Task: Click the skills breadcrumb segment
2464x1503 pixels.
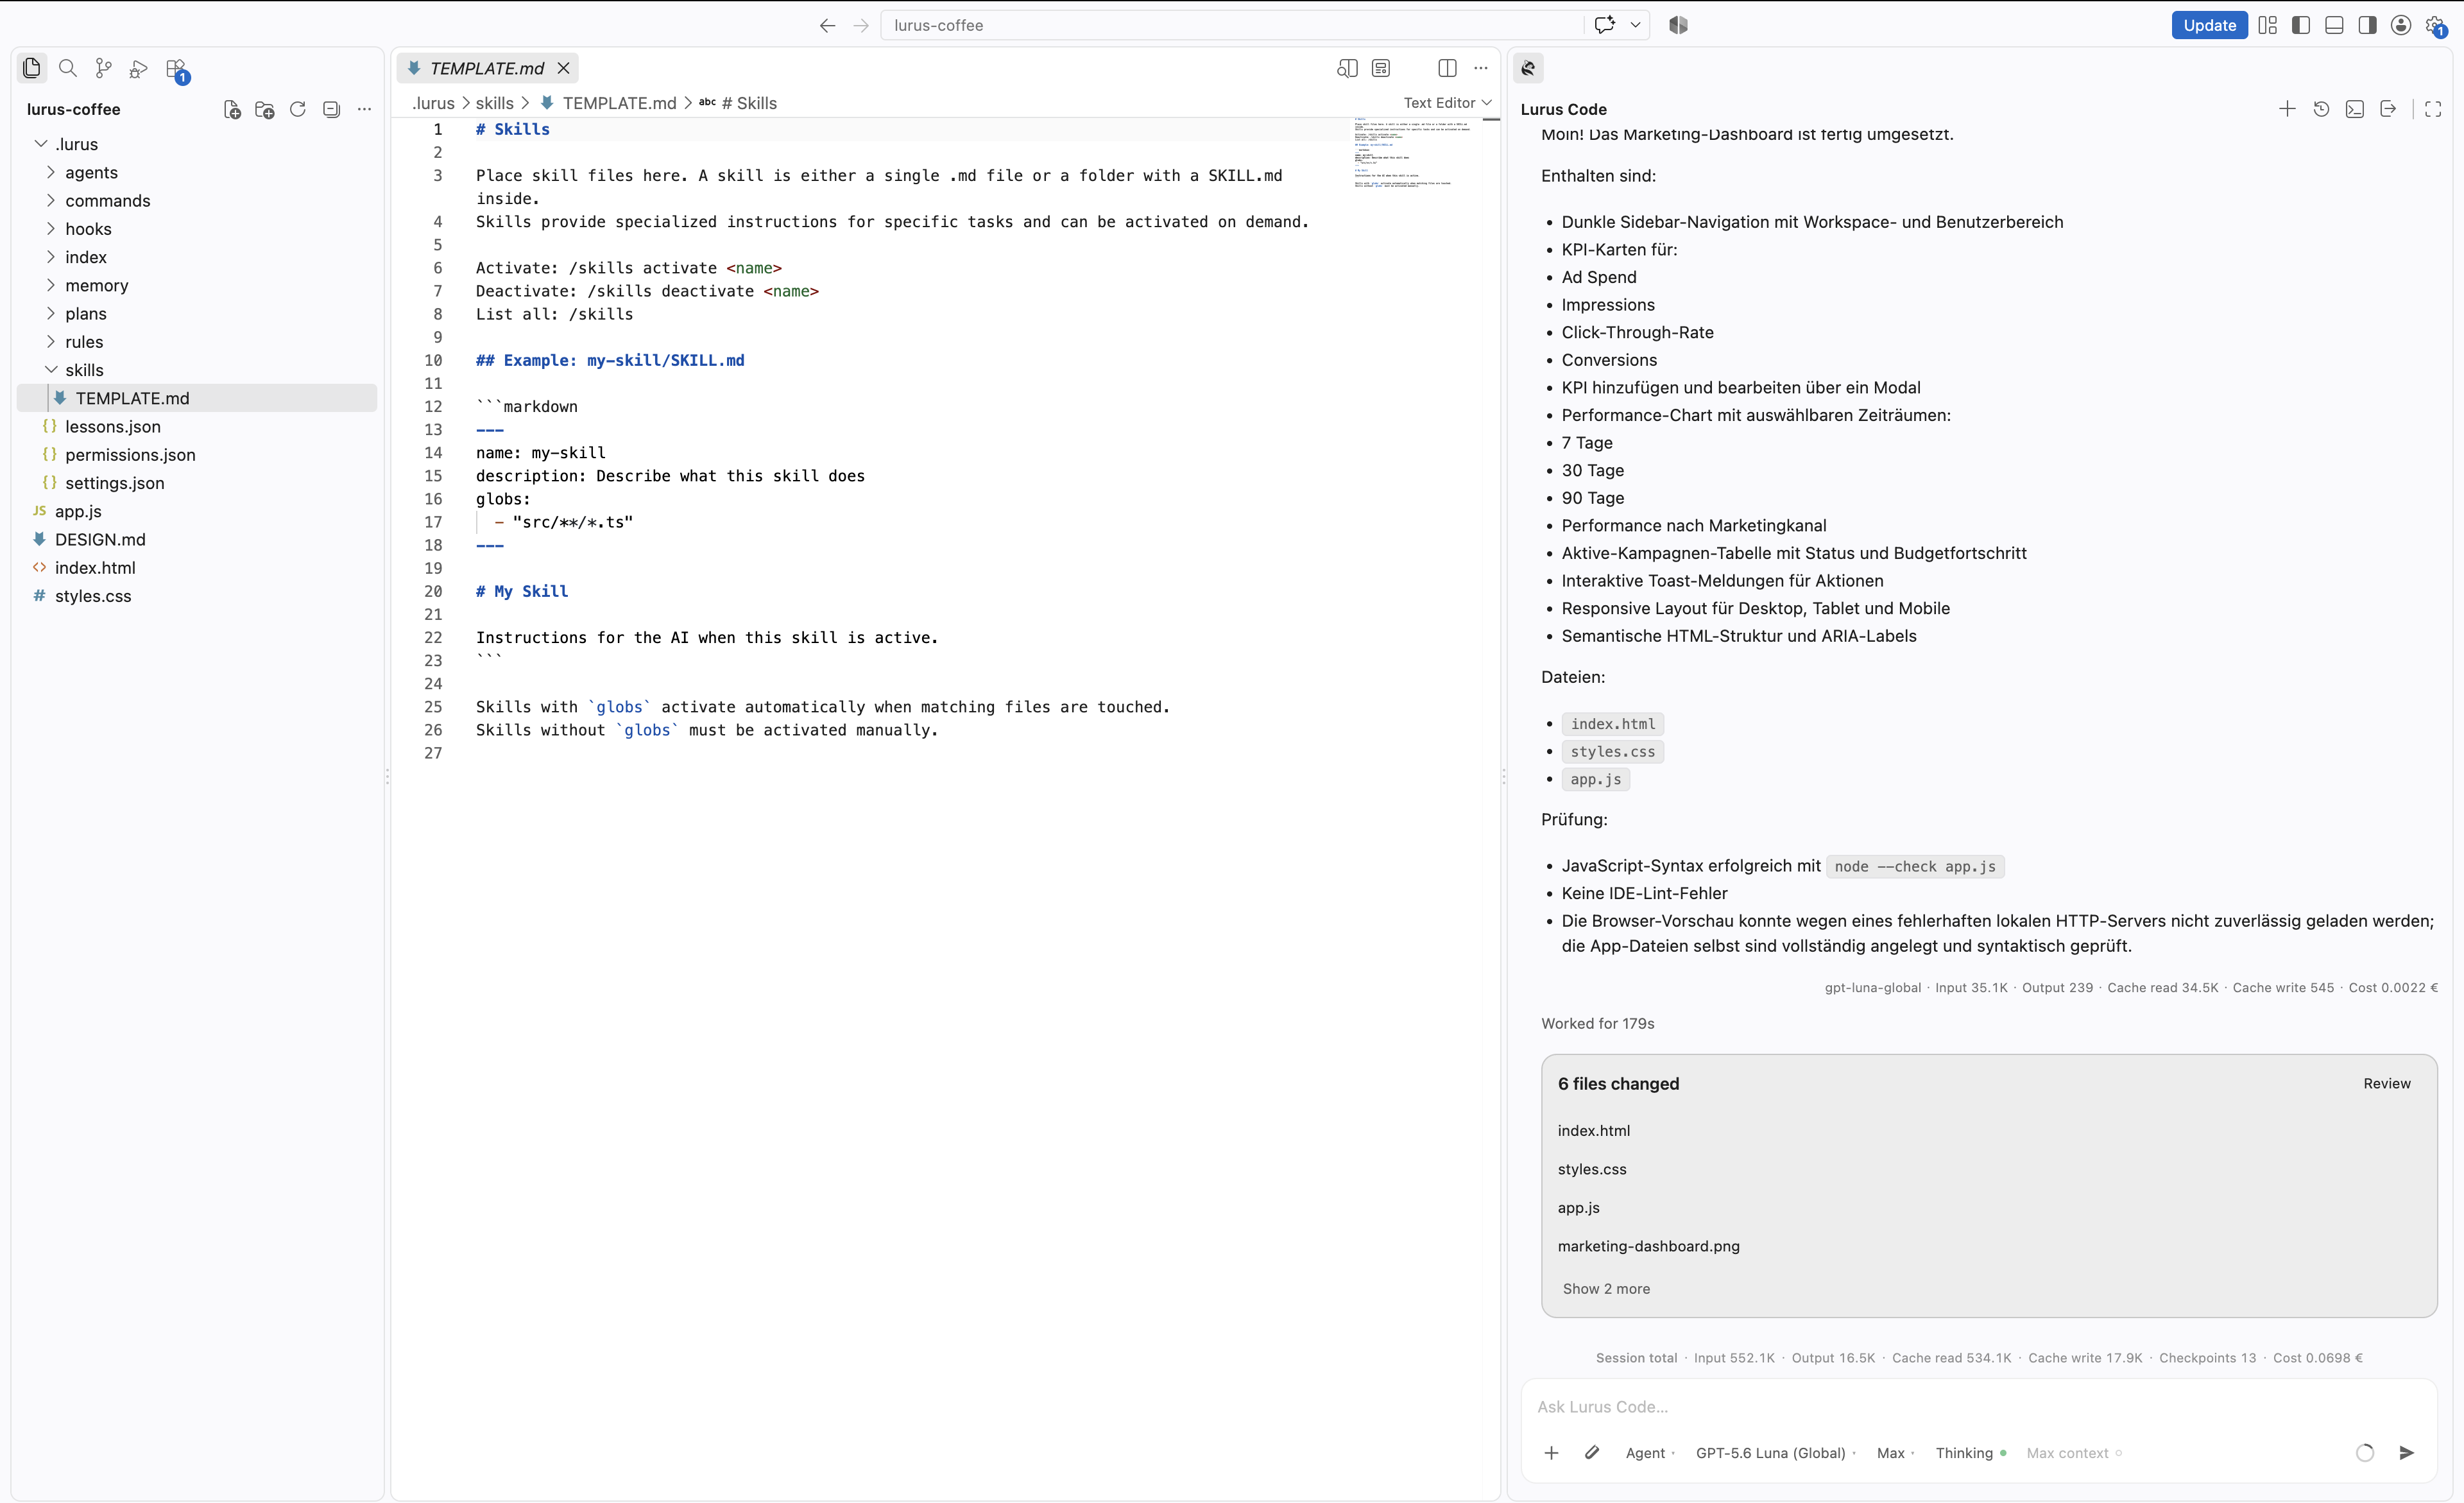Action: pos(495,103)
